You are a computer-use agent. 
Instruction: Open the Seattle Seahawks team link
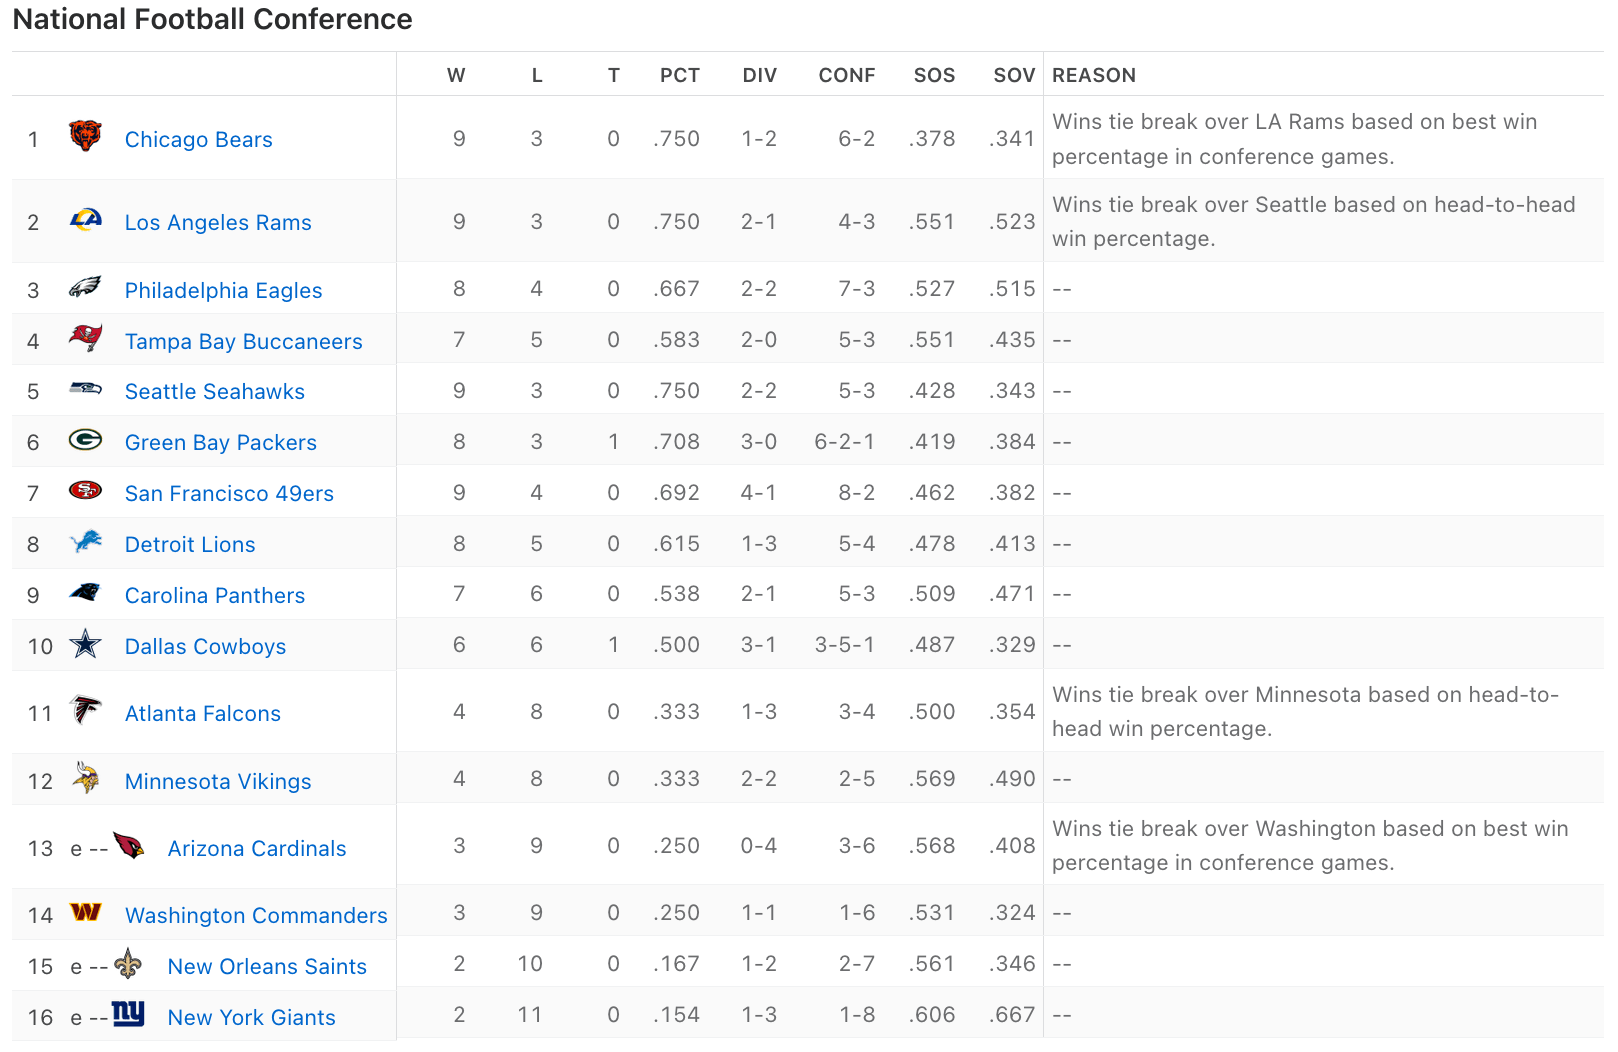tap(214, 392)
